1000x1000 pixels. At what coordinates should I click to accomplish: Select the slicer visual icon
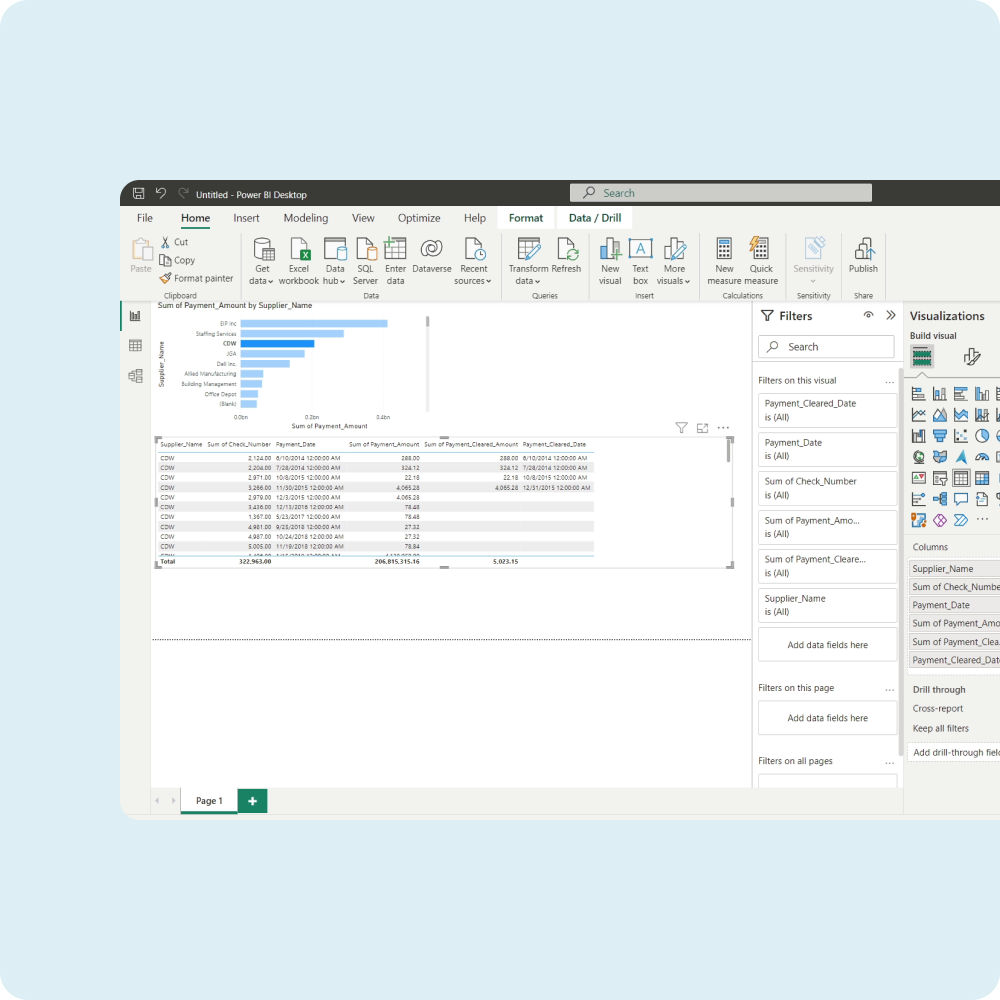point(940,478)
